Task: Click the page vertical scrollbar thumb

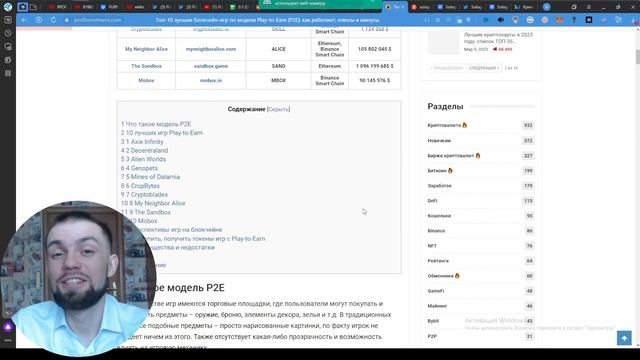Action: (638, 56)
